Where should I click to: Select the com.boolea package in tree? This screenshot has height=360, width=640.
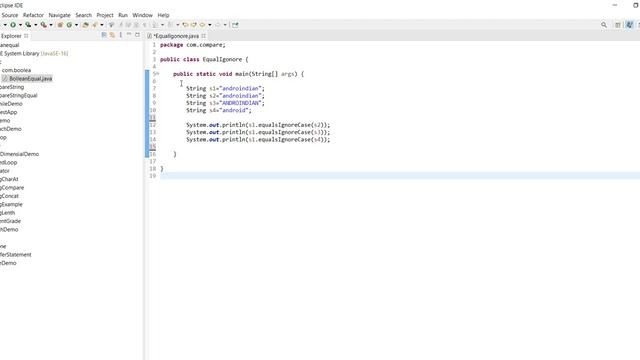pos(16,70)
